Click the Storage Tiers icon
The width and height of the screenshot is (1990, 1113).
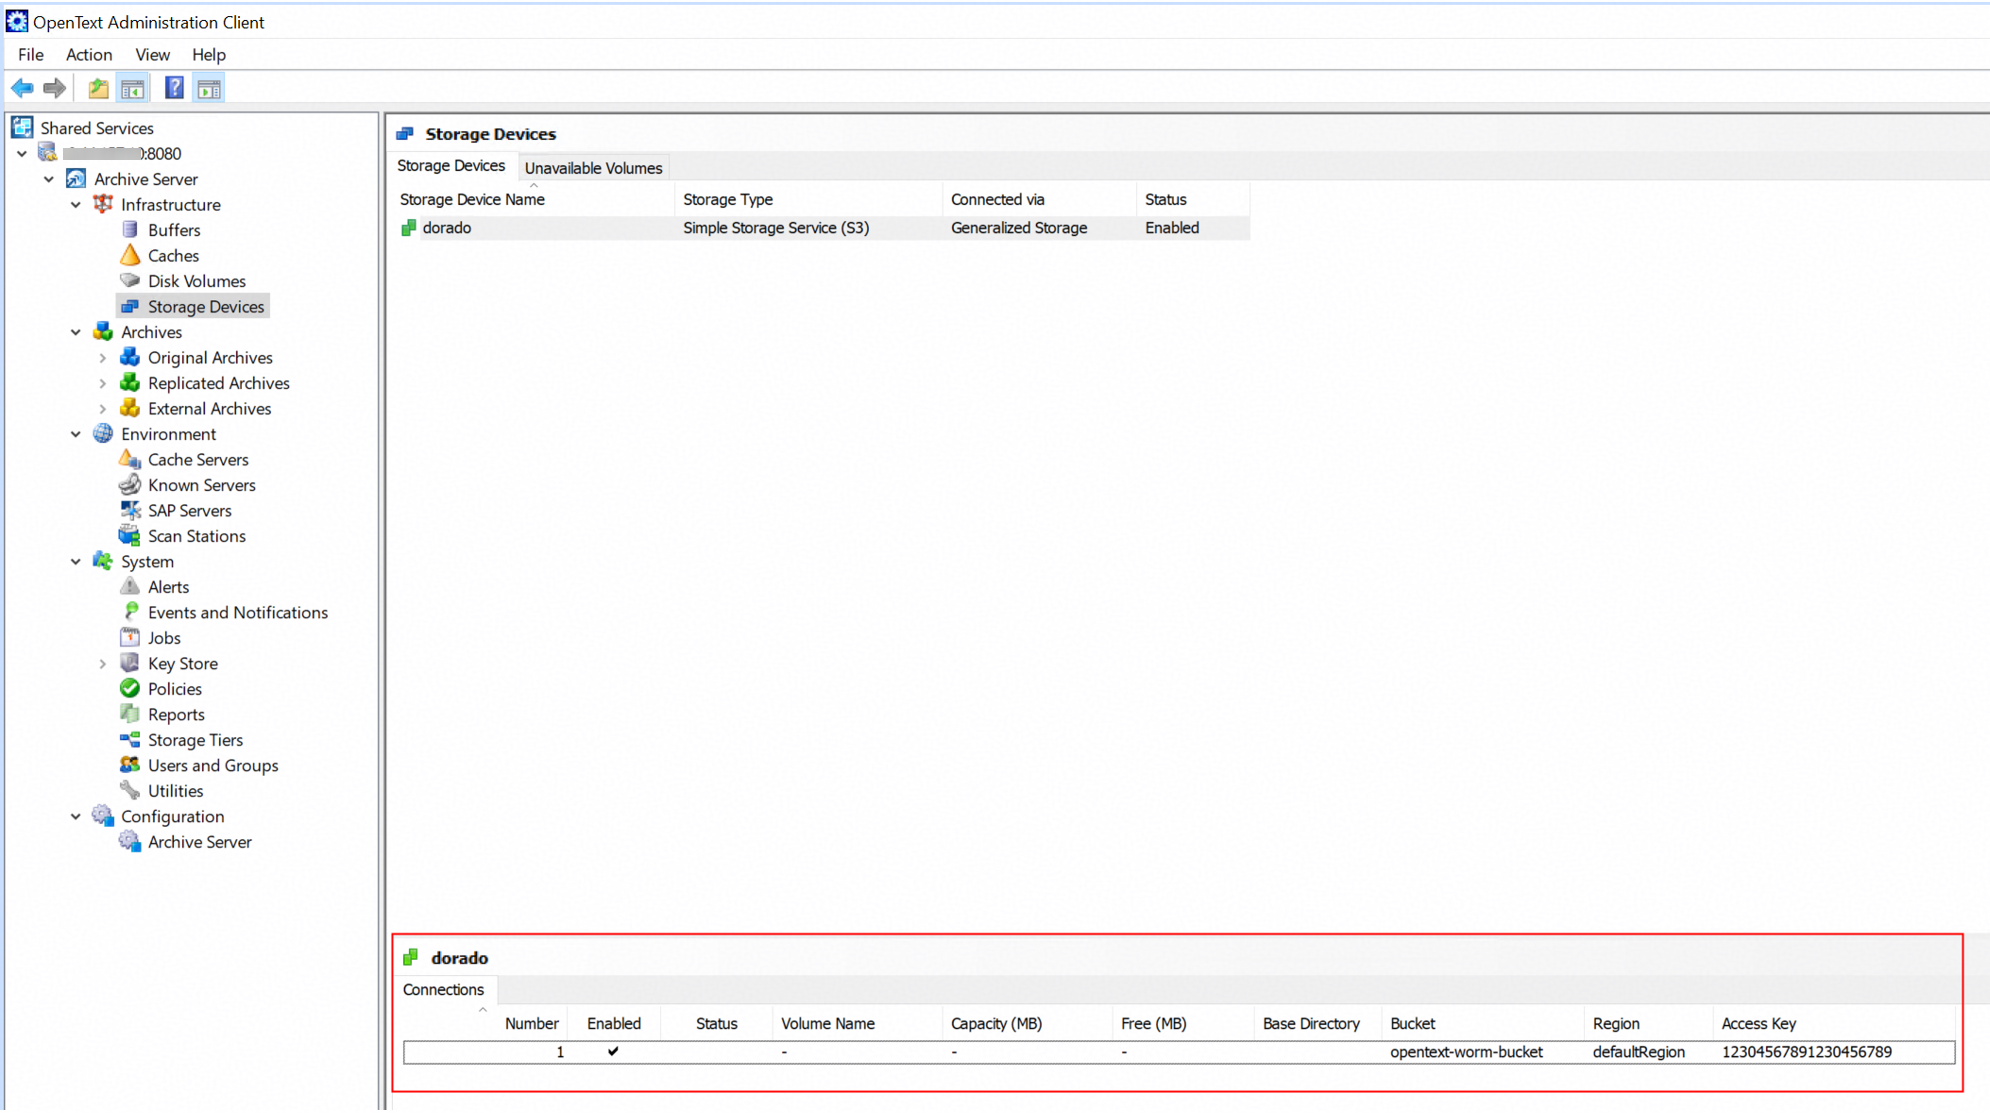(x=130, y=740)
